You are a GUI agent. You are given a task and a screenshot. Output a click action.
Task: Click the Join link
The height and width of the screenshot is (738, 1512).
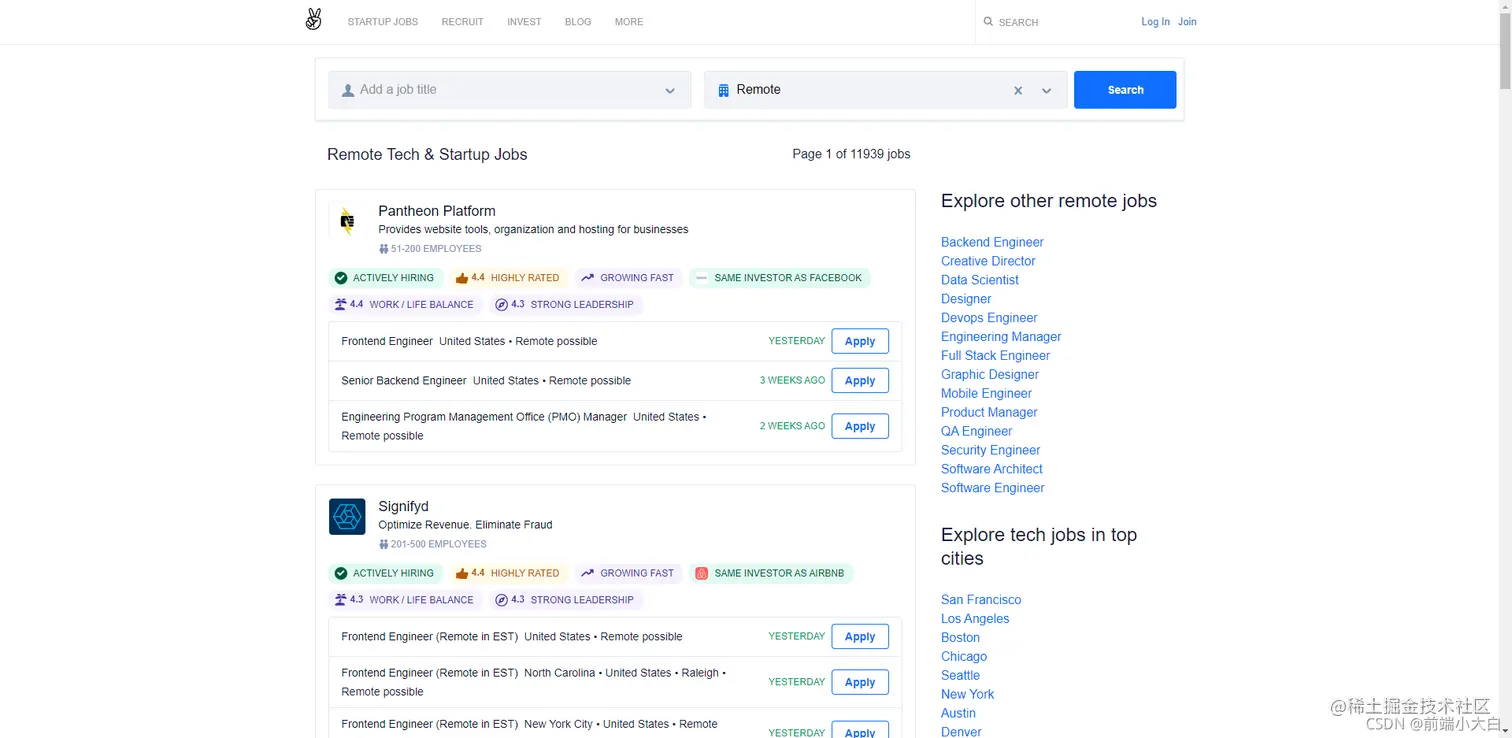[1187, 21]
